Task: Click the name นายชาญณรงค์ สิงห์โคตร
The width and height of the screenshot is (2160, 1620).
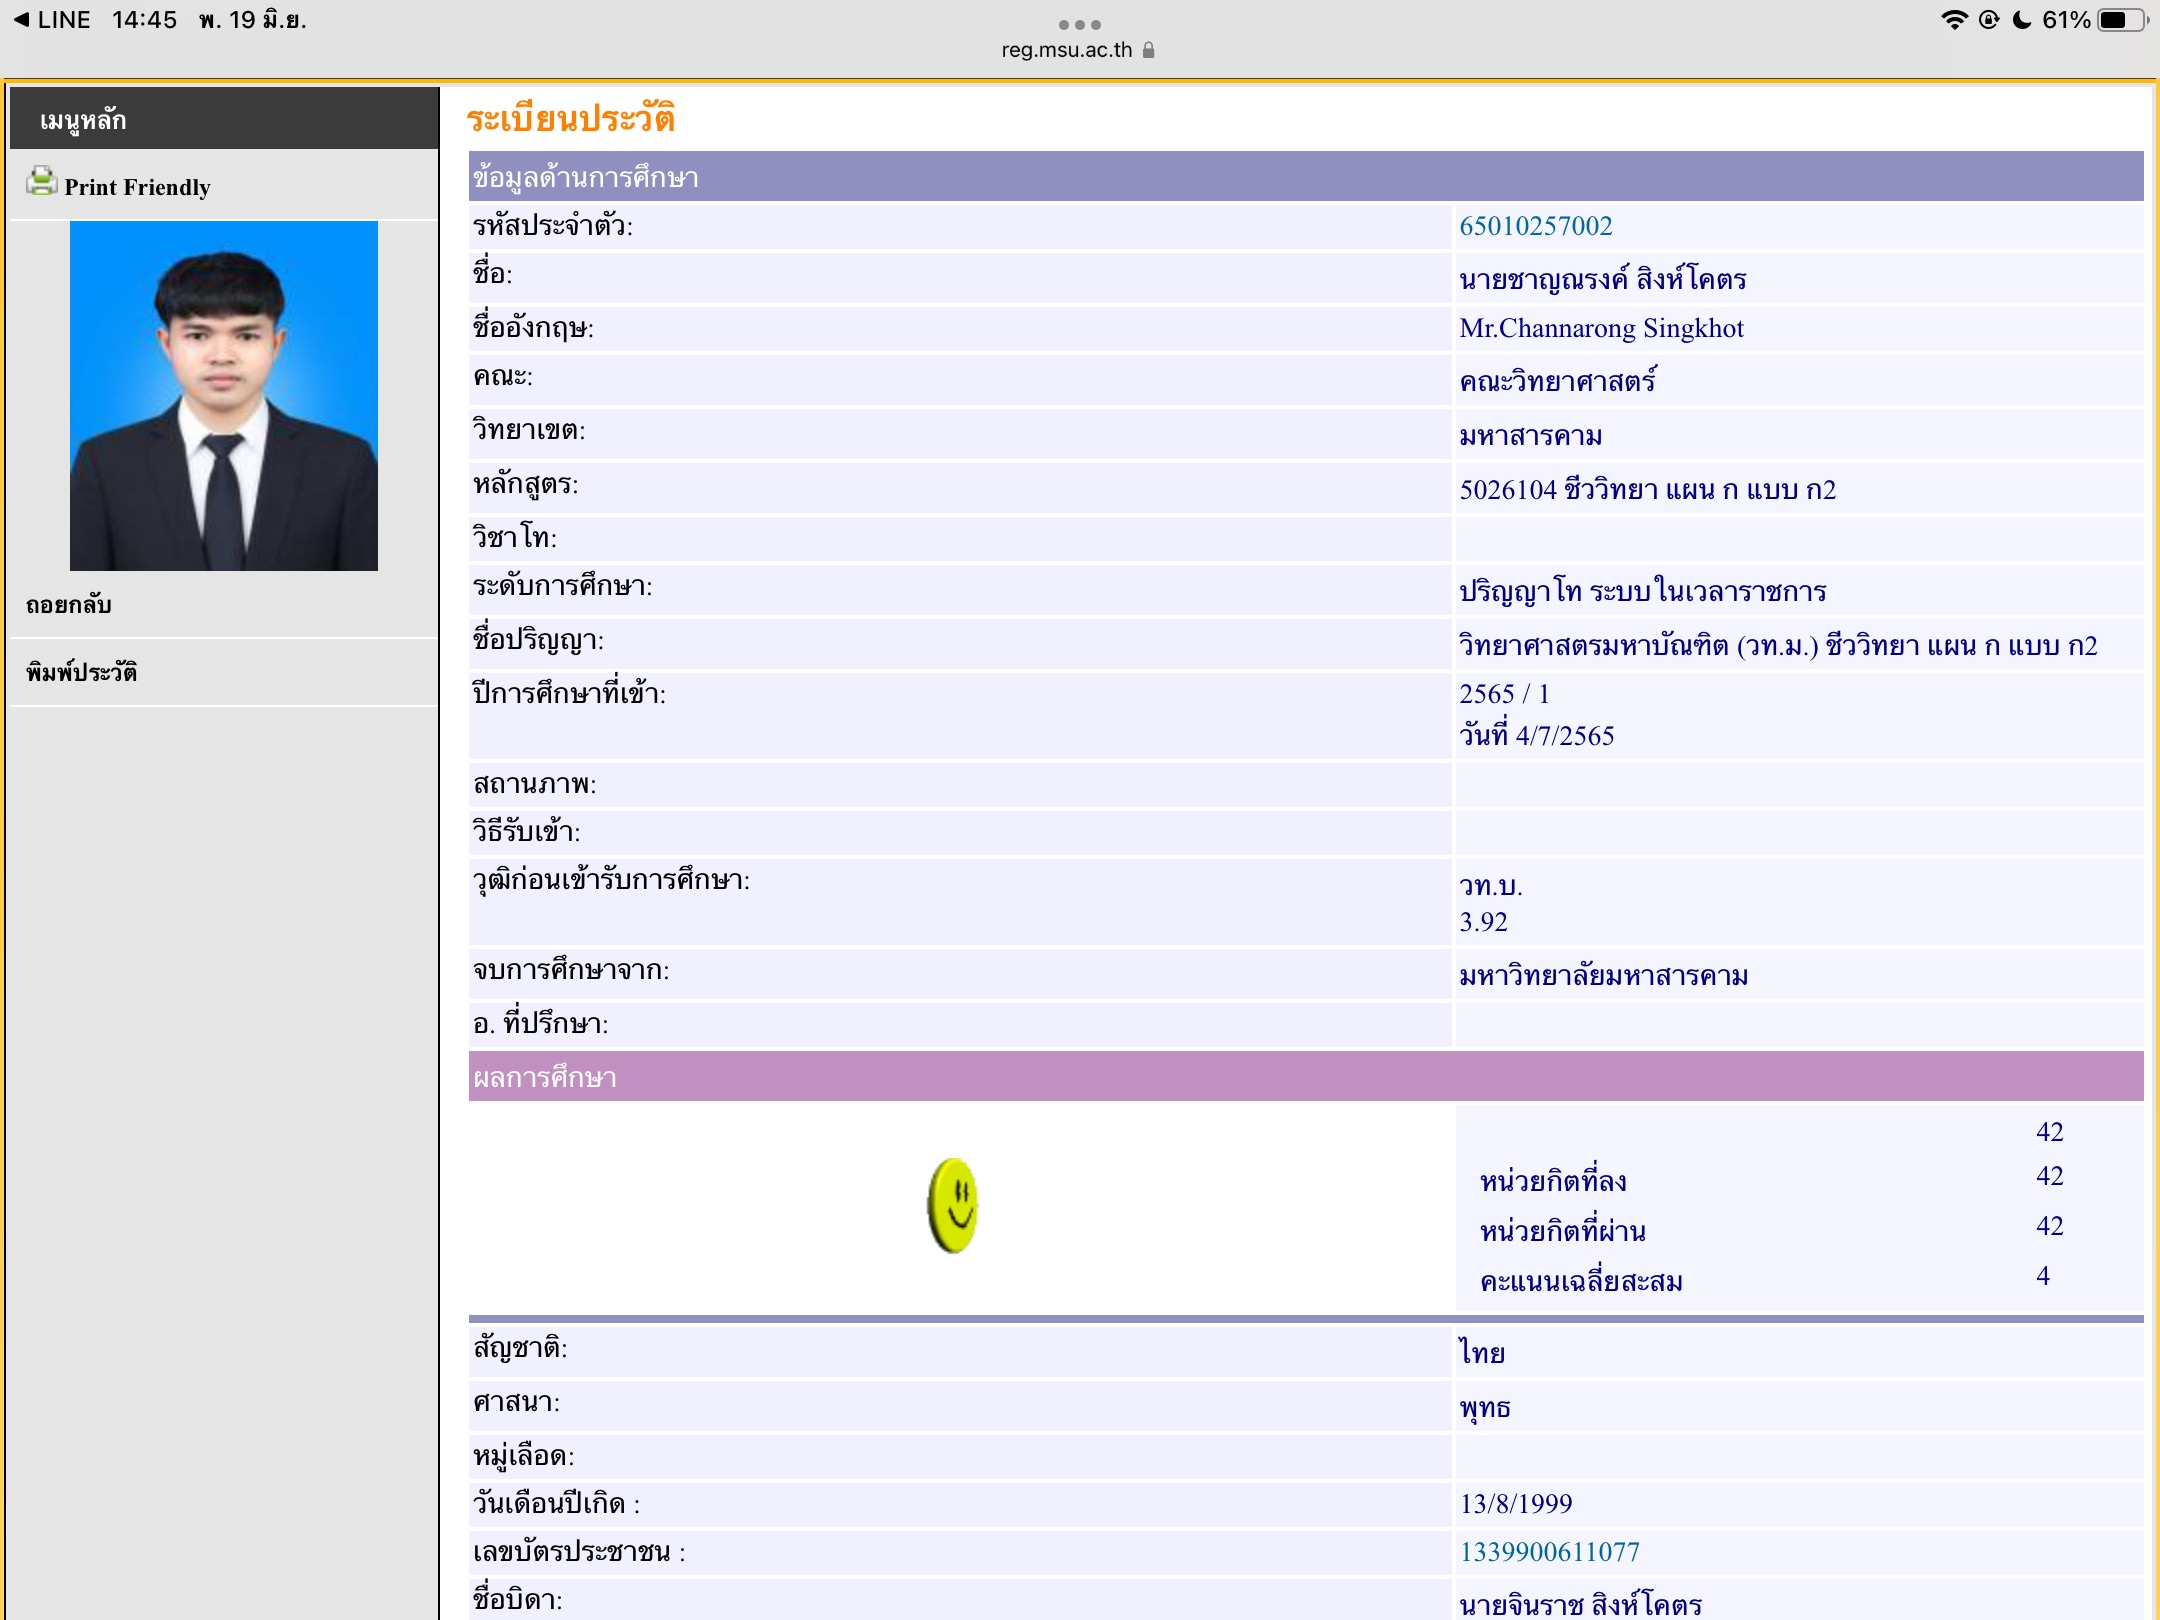Action: [1602, 278]
